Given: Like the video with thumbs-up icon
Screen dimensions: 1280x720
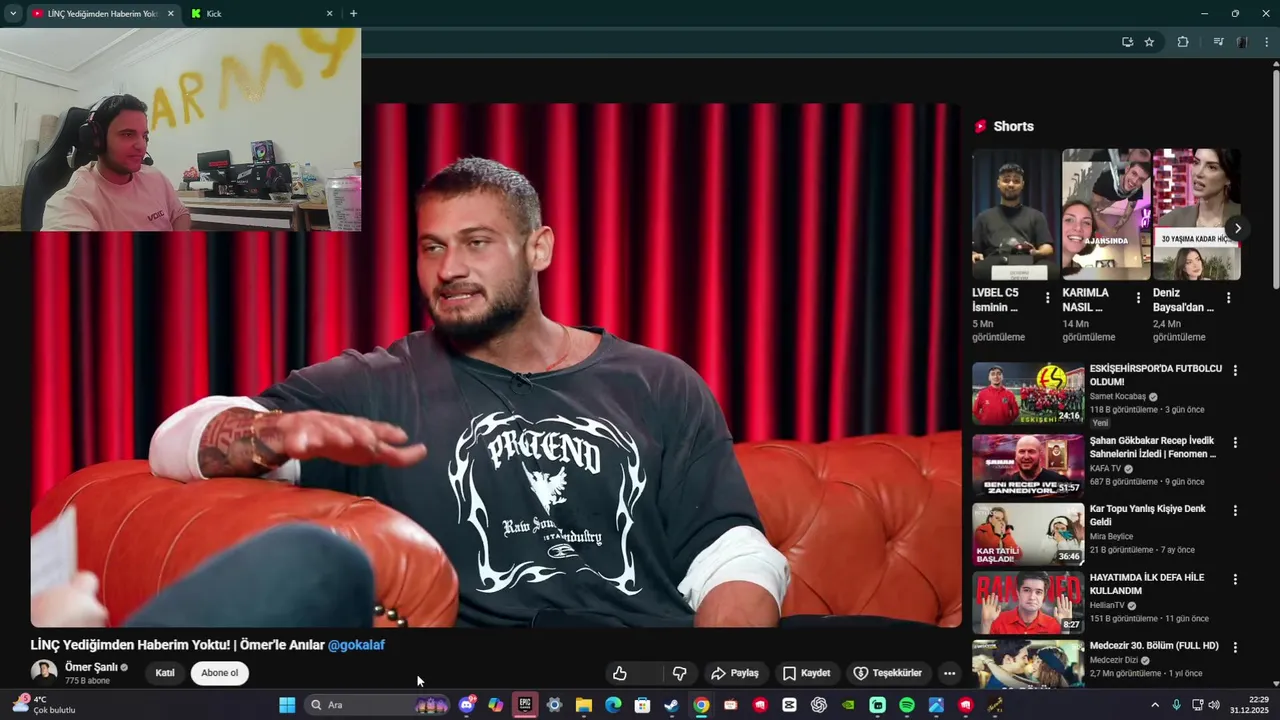Looking at the screenshot, I should pyautogui.click(x=620, y=673).
